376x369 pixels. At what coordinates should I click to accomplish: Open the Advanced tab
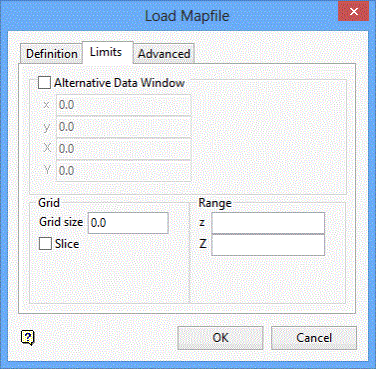coord(164,54)
